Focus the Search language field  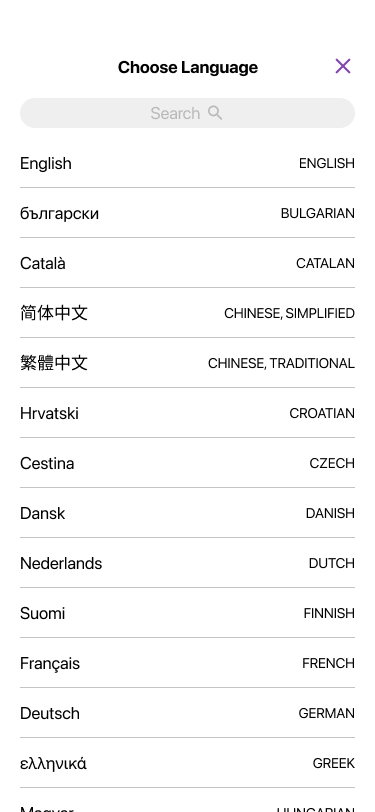click(188, 113)
